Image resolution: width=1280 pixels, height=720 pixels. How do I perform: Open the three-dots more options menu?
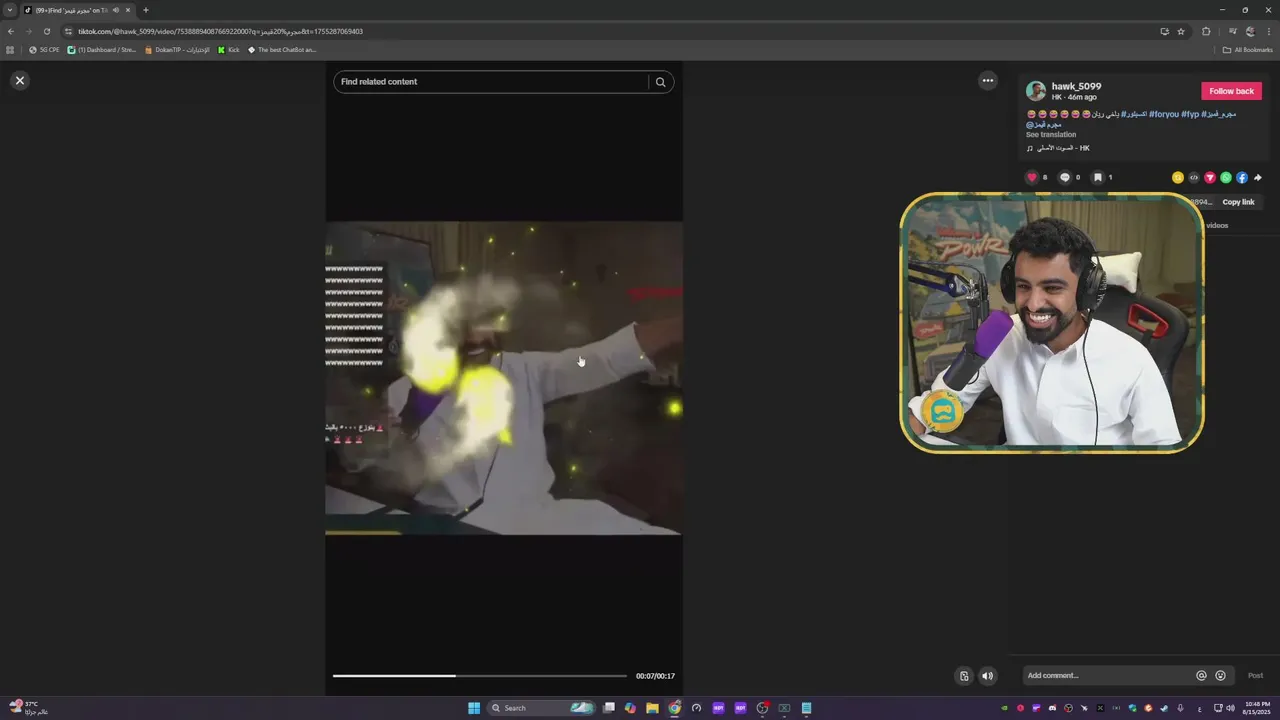[x=988, y=81]
